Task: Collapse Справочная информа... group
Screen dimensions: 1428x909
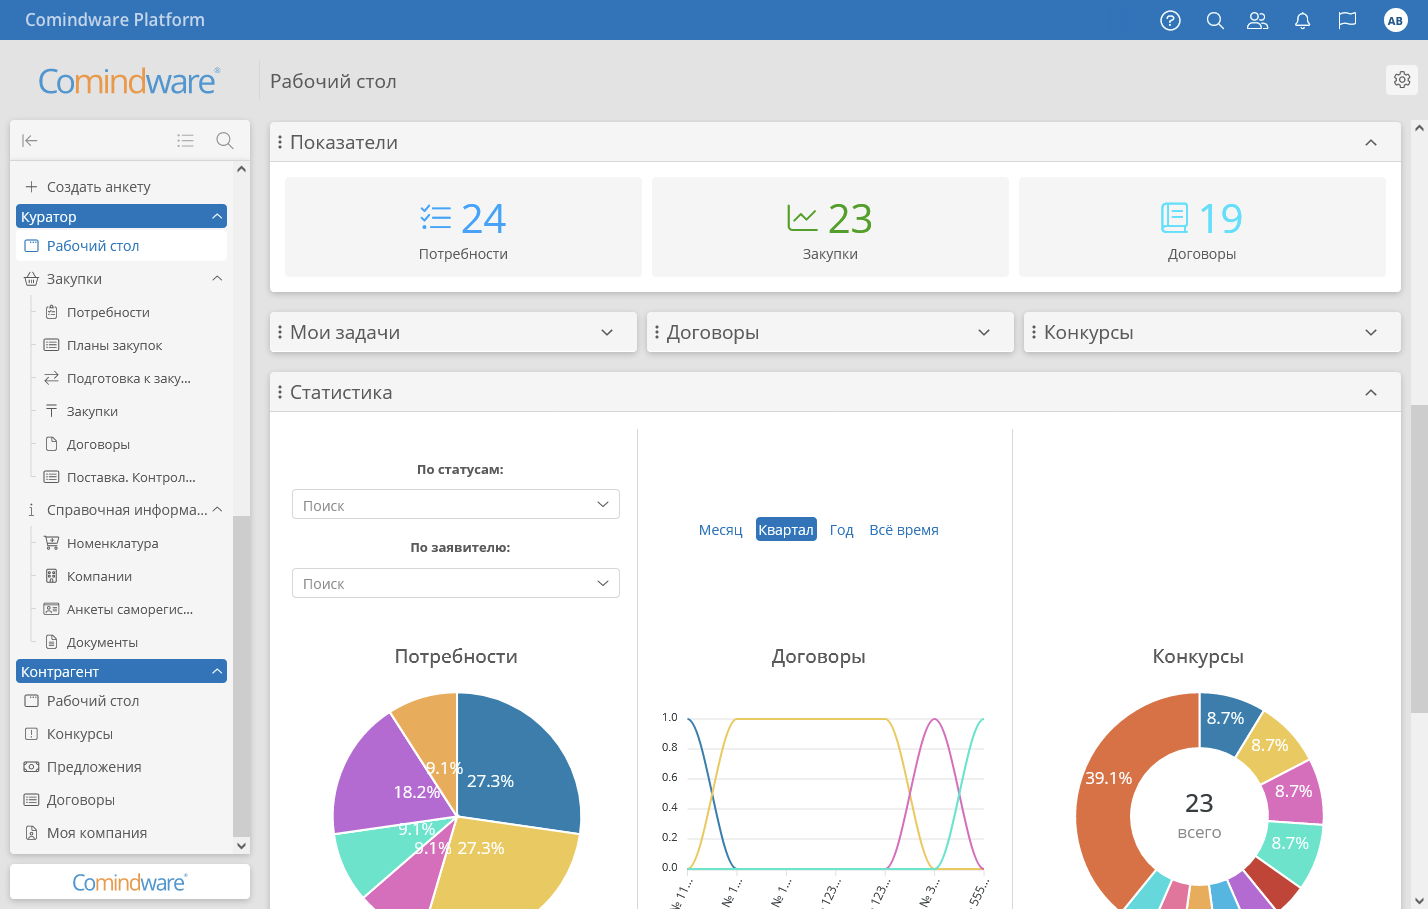Action: [217, 510]
